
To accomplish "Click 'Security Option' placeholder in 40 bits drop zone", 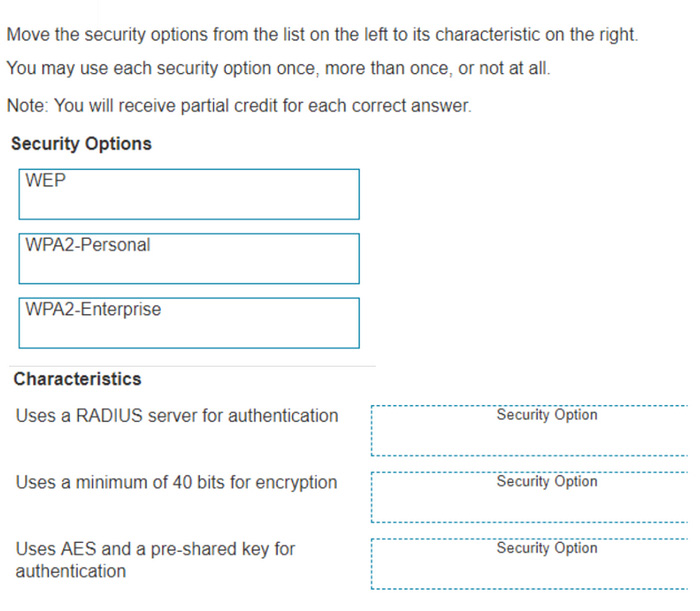I will click(547, 481).
